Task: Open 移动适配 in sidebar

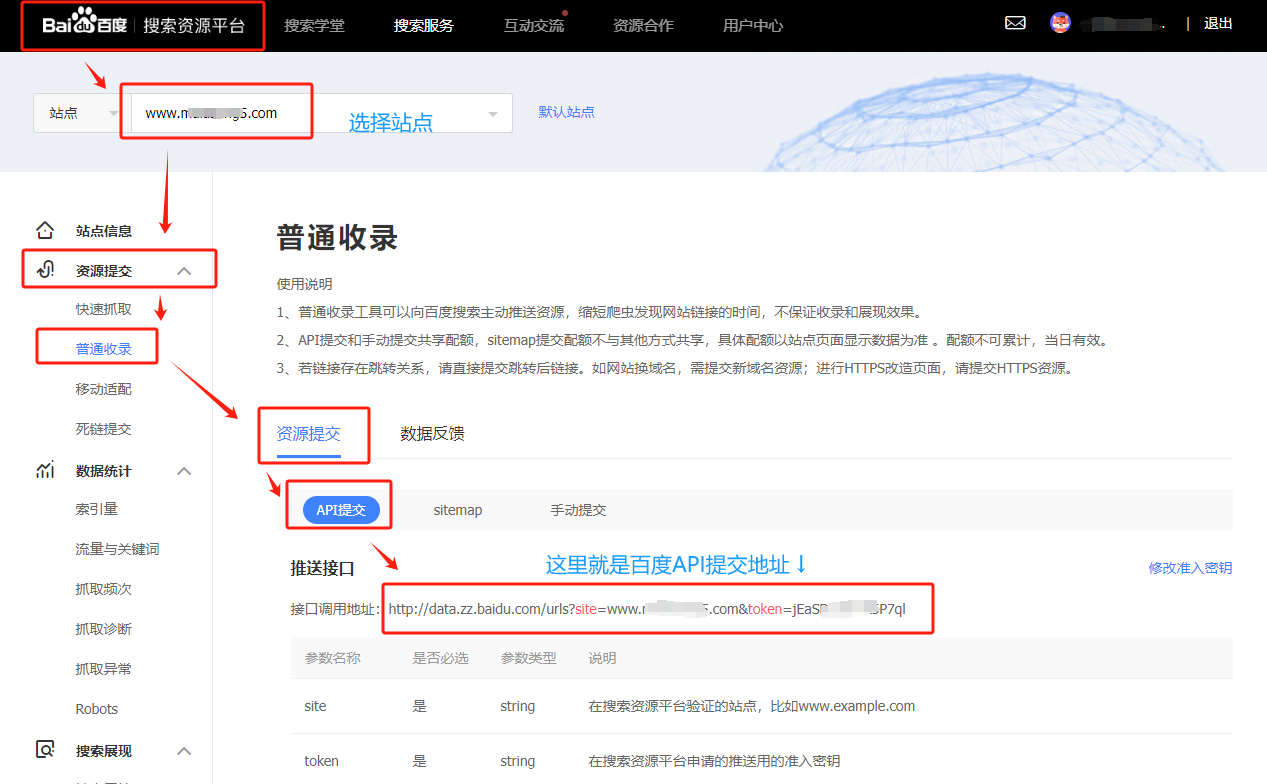Action: click(x=104, y=389)
